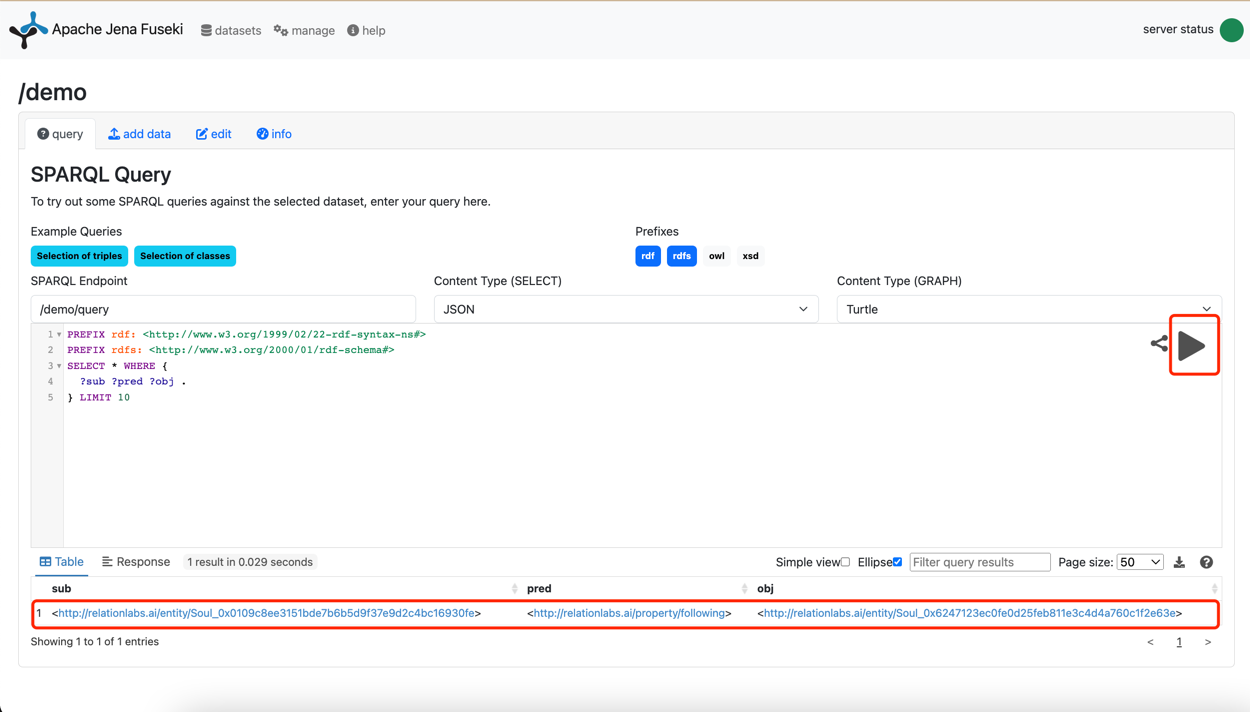Open the help menu
Screen dimensions: 1250x712
(x=366, y=31)
